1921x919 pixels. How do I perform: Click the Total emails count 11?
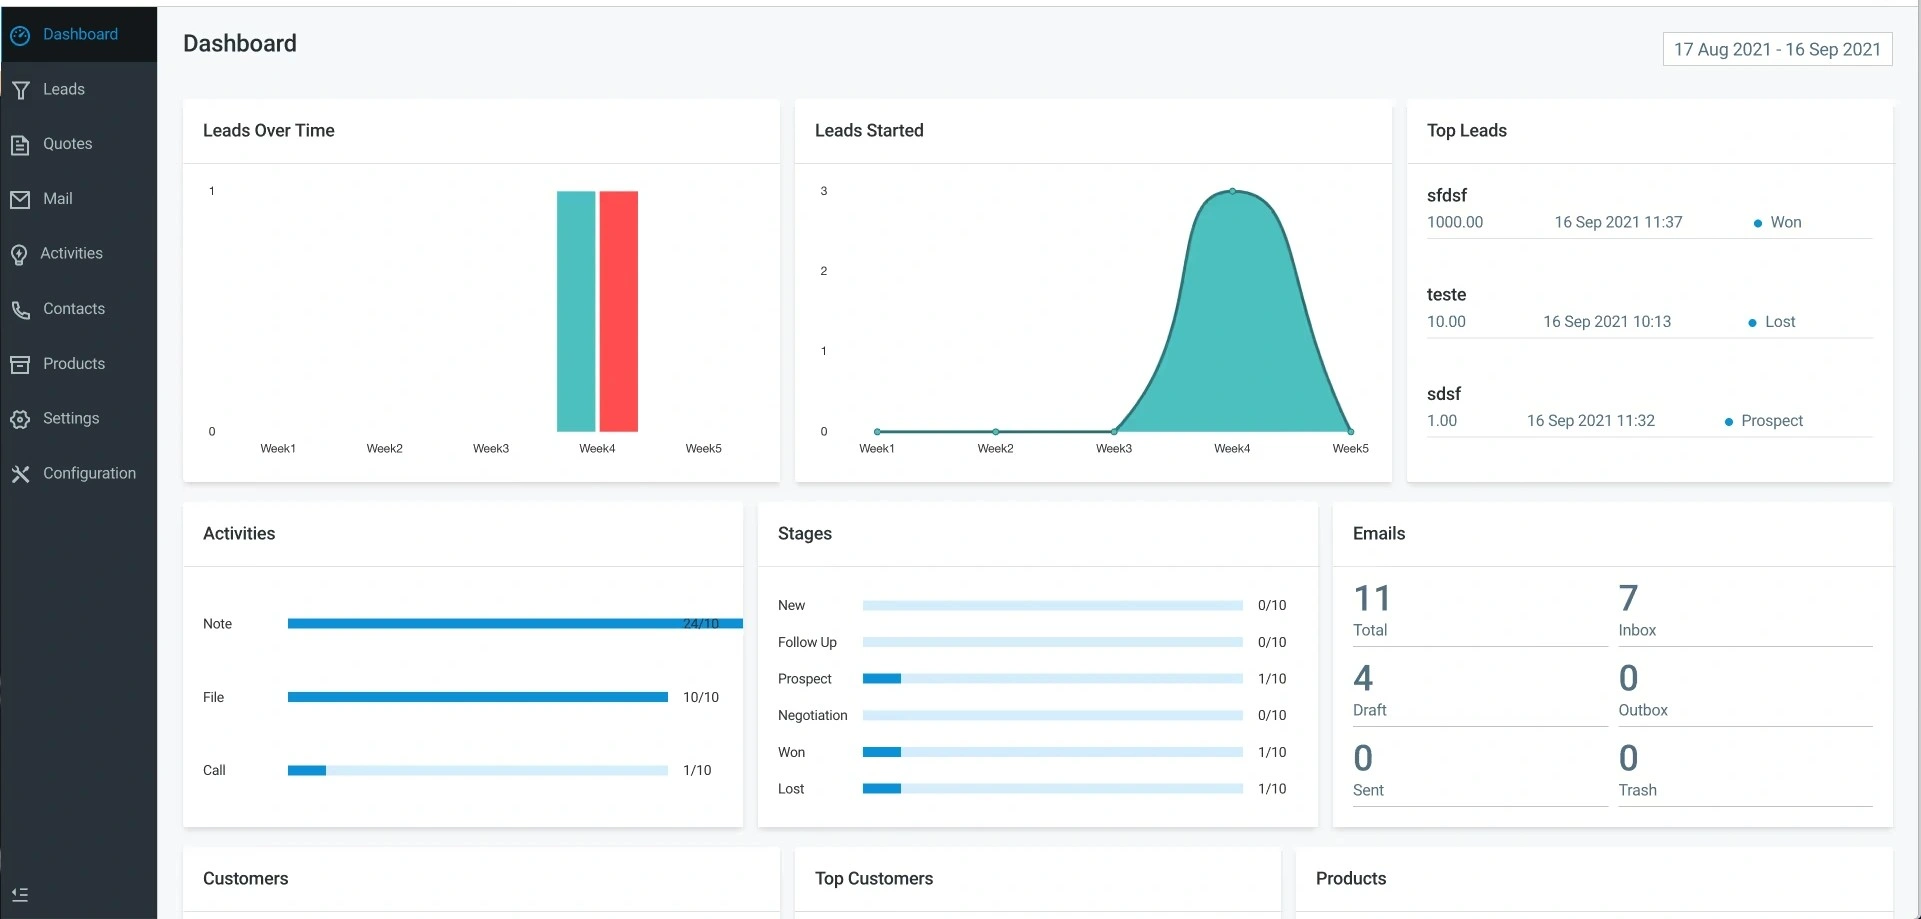(1372, 598)
